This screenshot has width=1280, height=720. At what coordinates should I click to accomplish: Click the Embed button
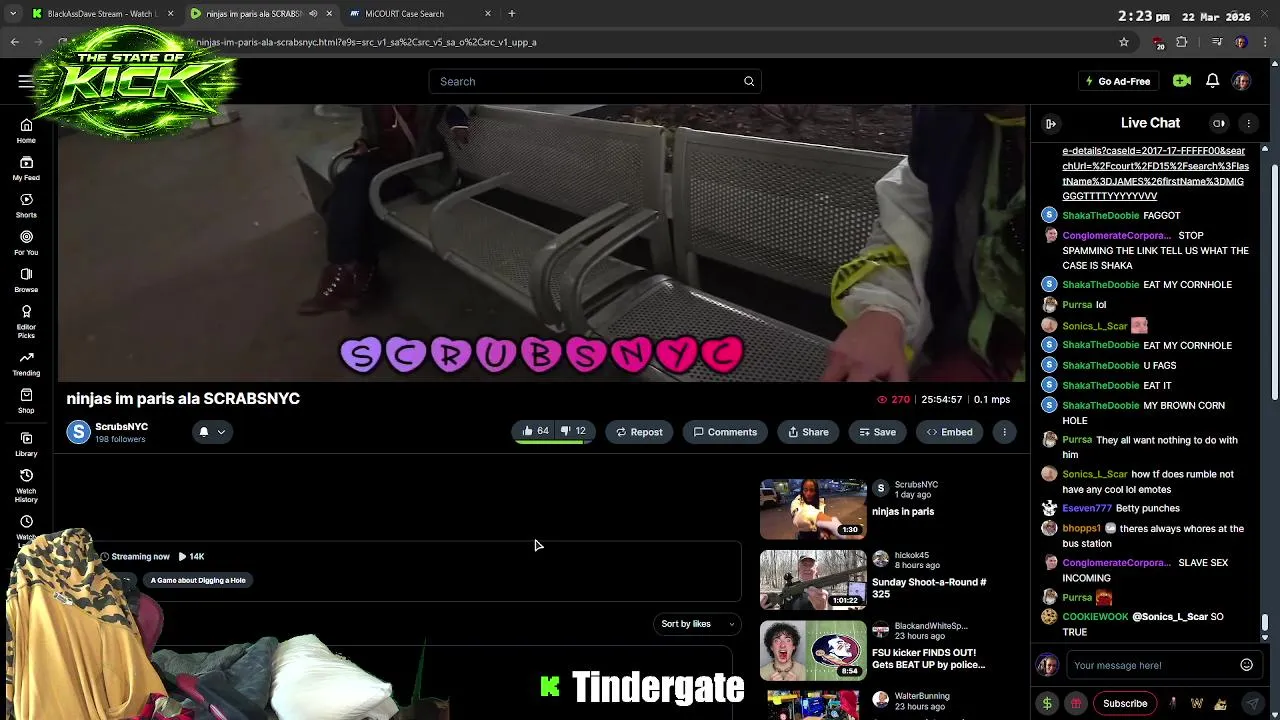tap(949, 432)
